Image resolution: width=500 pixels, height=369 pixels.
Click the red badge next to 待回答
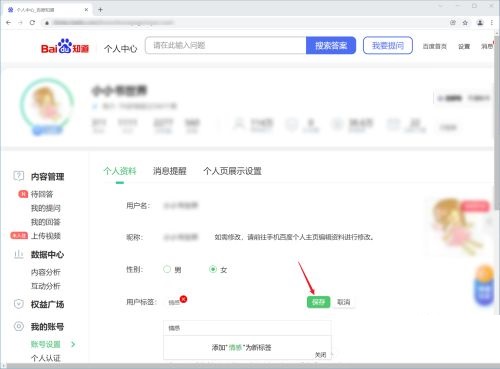pyautogui.click(x=23, y=194)
